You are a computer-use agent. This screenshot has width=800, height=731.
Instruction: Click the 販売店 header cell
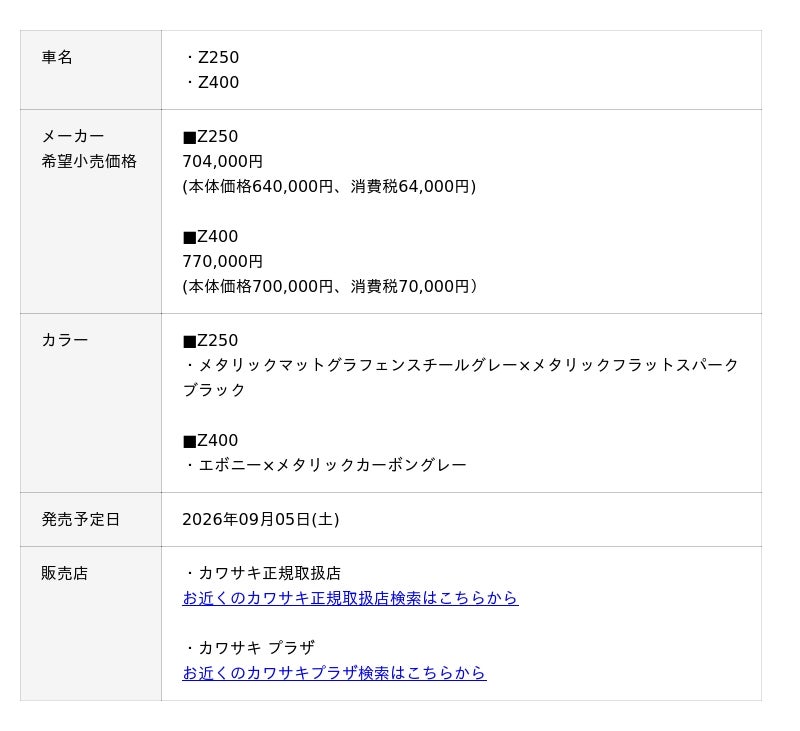pyautogui.click(x=91, y=623)
